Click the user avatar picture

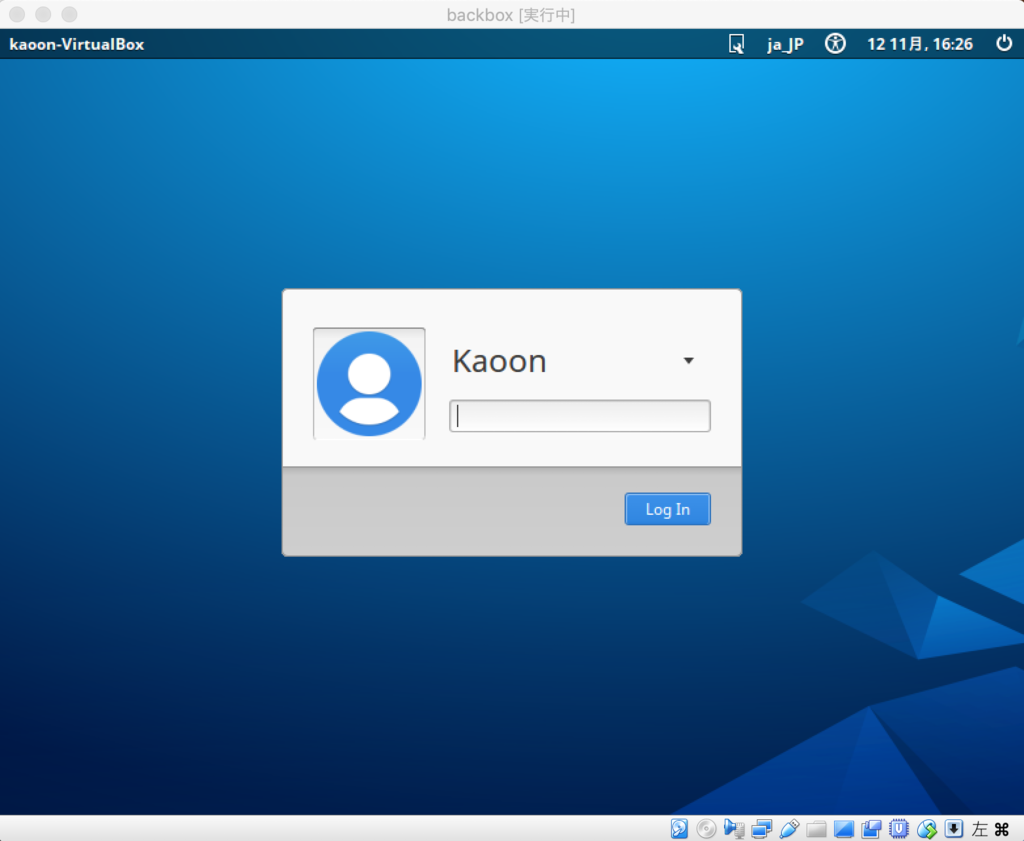tap(369, 383)
